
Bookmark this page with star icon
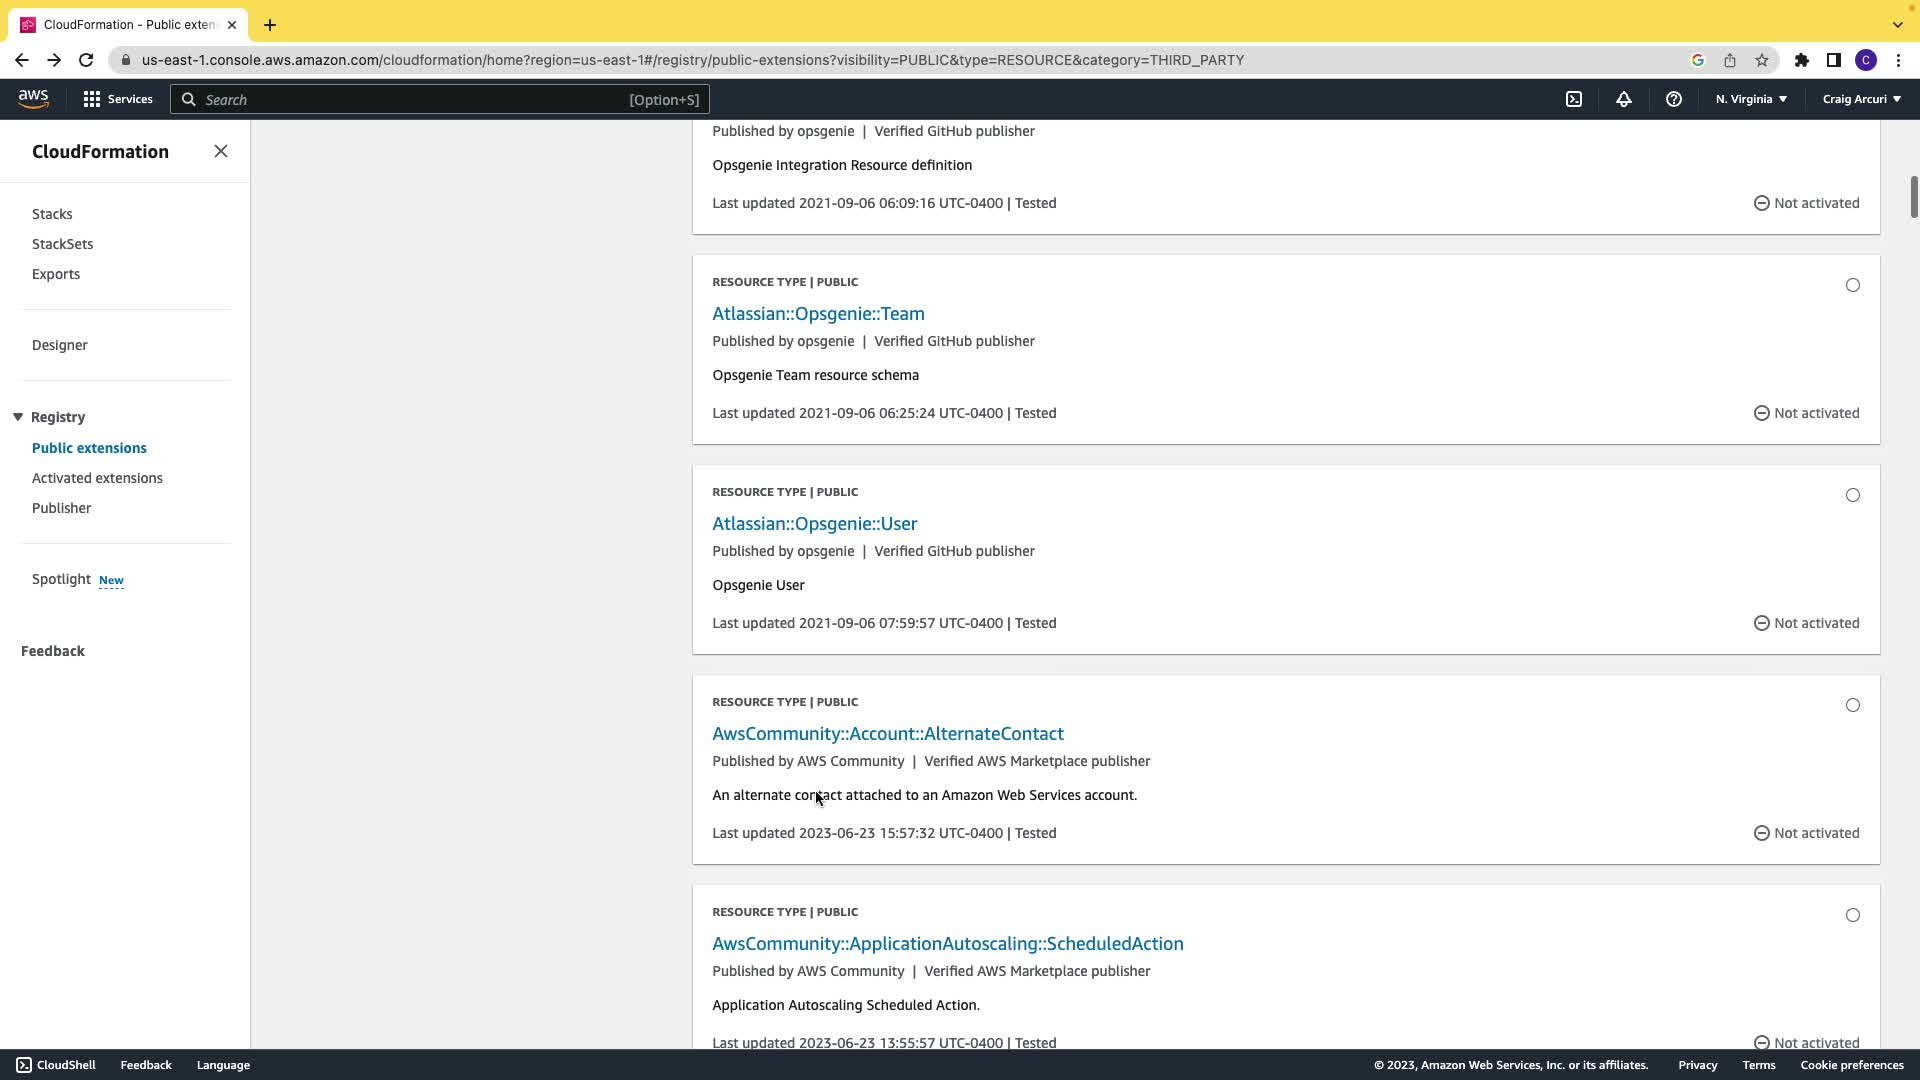point(1762,60)
